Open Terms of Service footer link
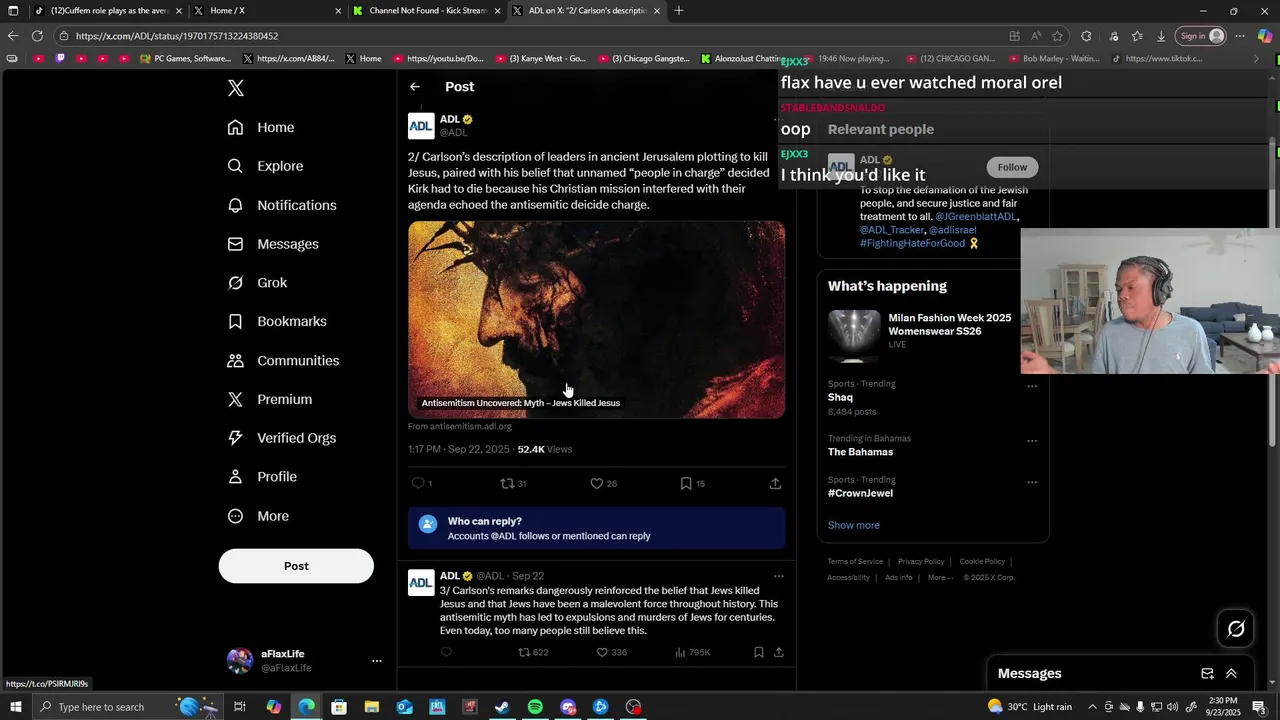 [855, 562]
